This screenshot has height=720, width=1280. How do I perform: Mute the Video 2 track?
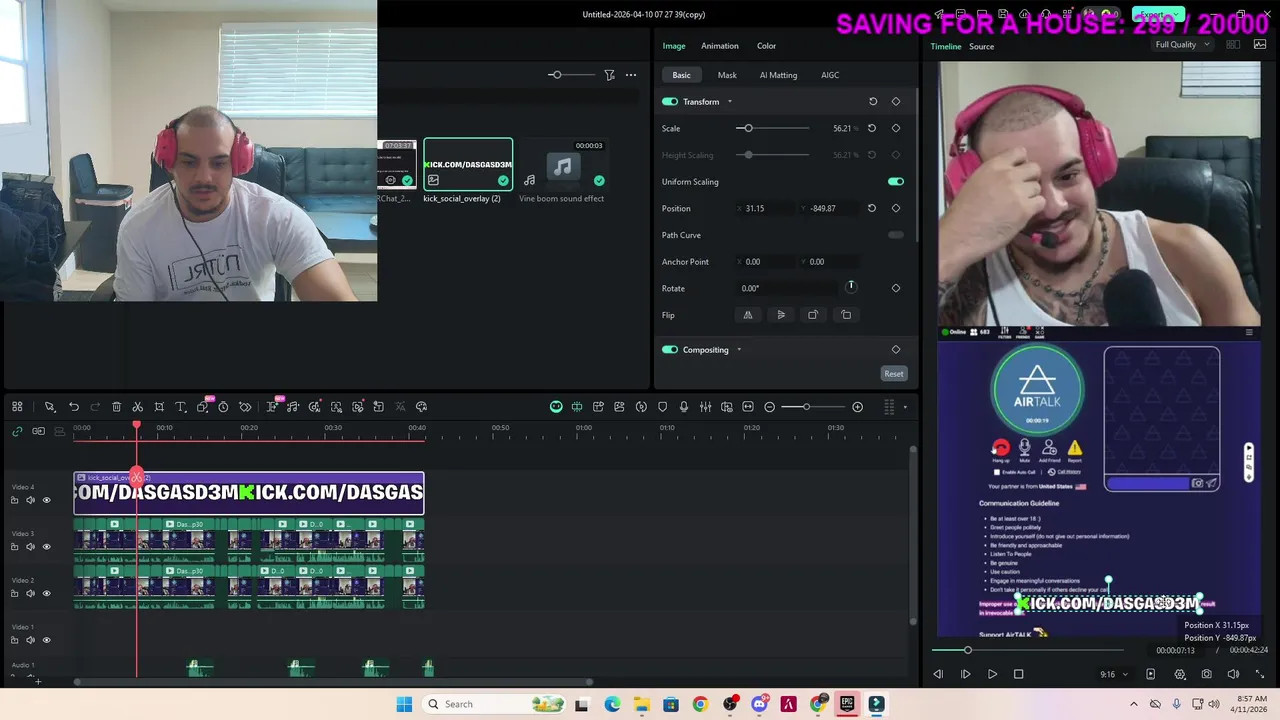[x=30, y=593]
